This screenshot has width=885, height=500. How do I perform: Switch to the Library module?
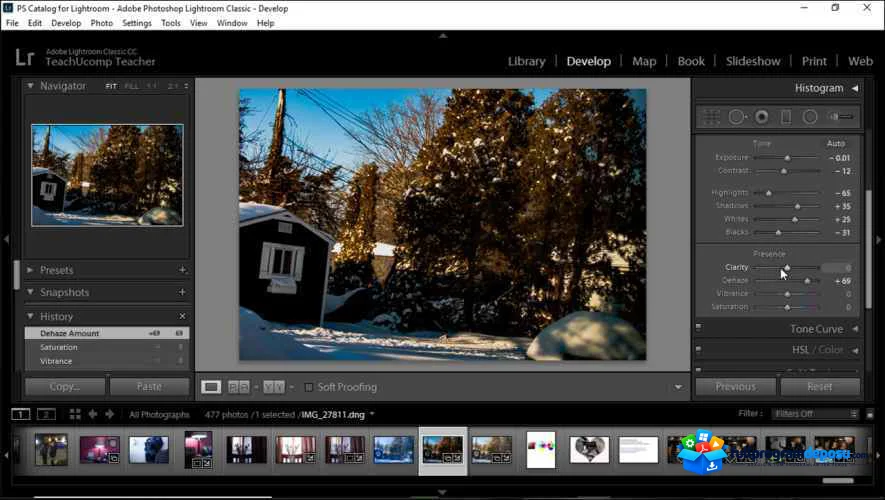click(x=527, y=61)
